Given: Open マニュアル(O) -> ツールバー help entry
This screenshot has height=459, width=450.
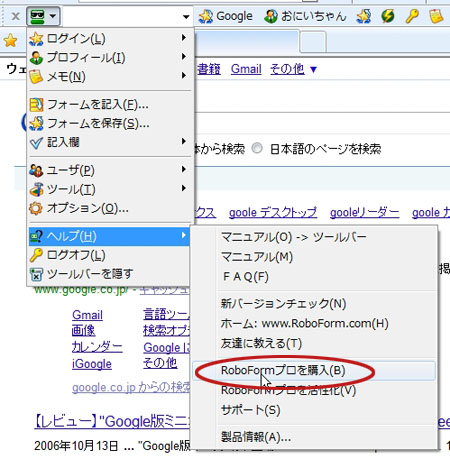Looking at the screenshot, I should click(x=314, y=237).
